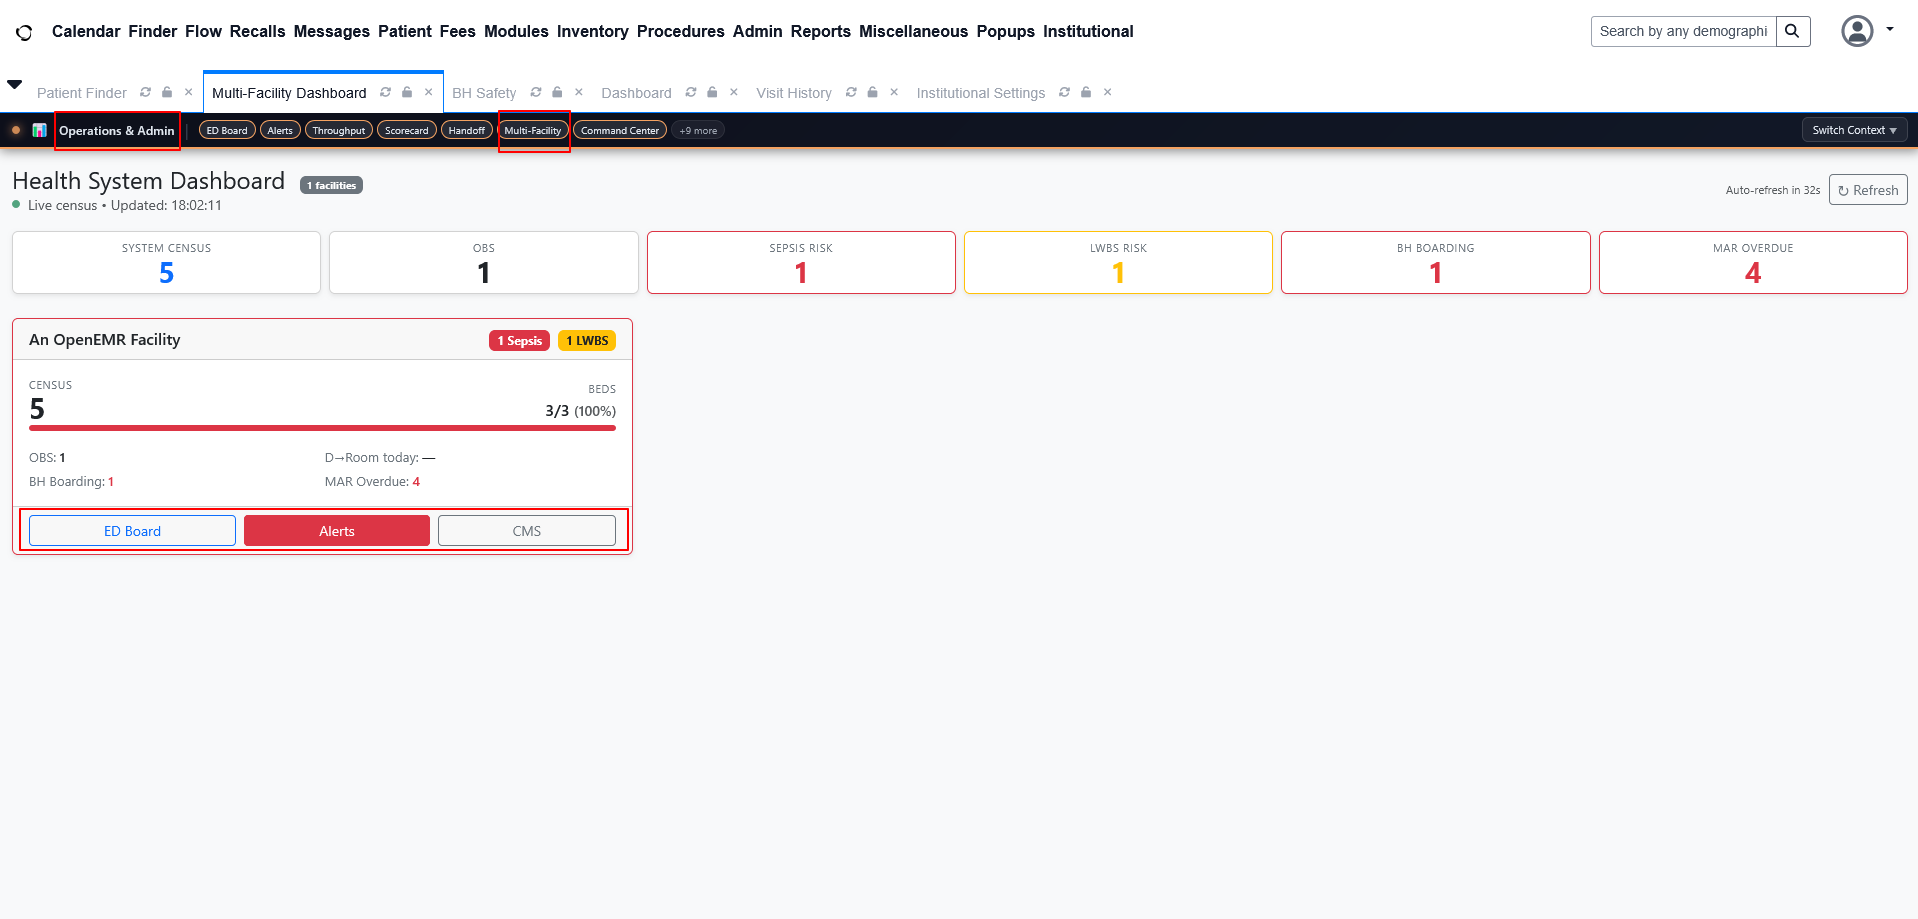Refresh the Multi-Facility Dashboard tab
Screen dimensions: 1918x919
pos(385,92)
